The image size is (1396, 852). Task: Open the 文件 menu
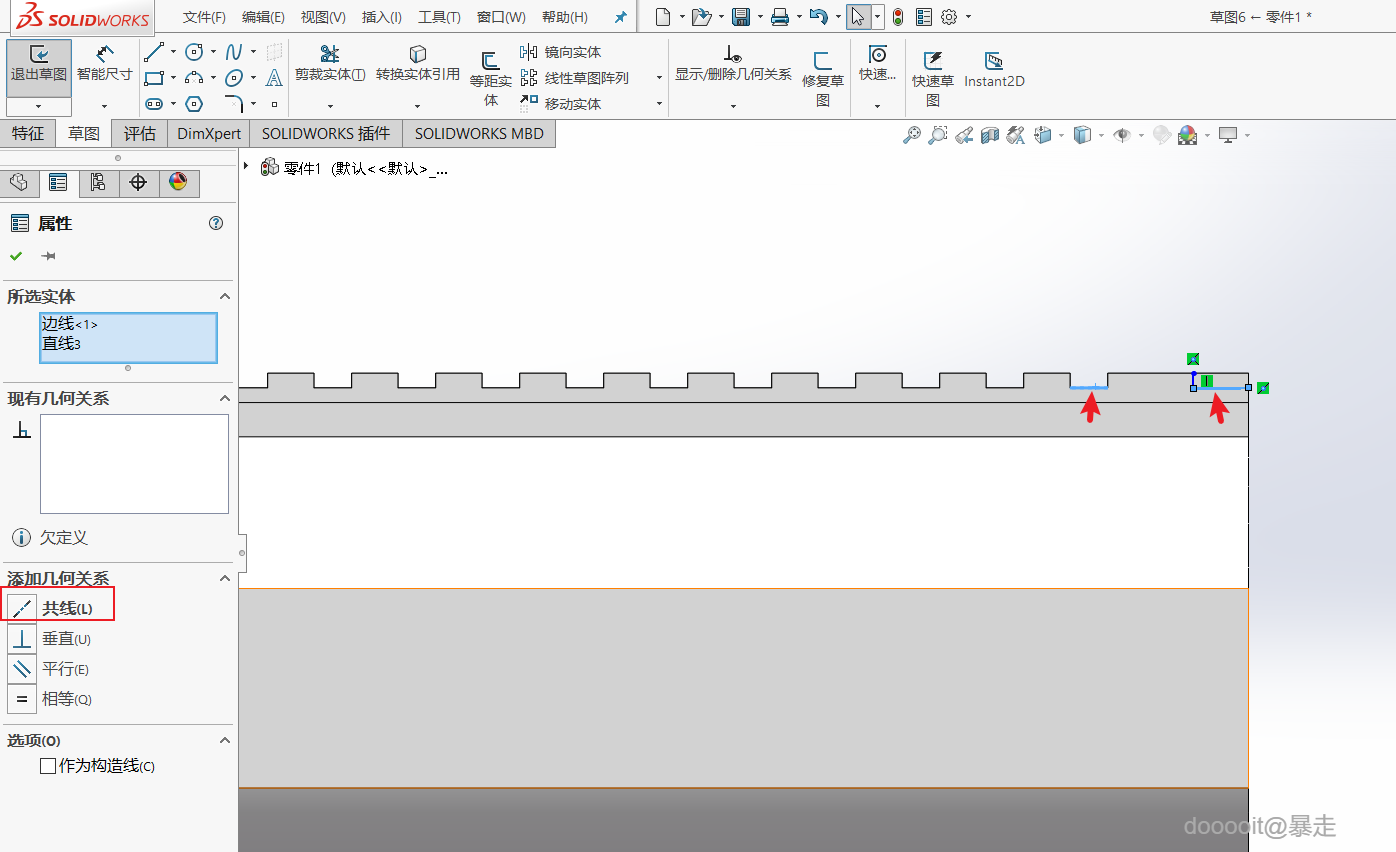coord(204,17)
